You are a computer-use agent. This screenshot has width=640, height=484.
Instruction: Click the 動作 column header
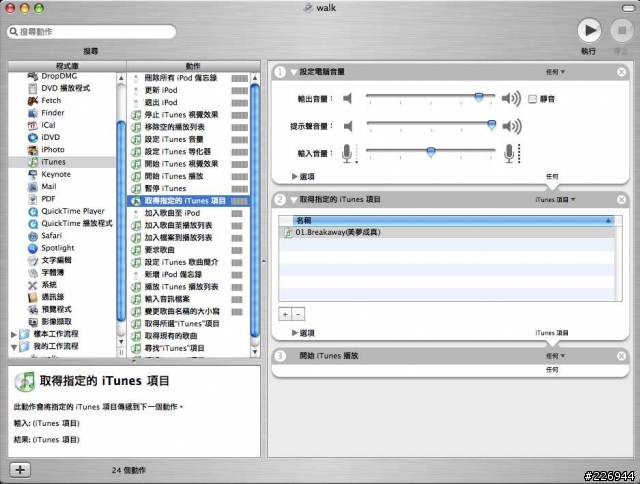pos(193,66)
